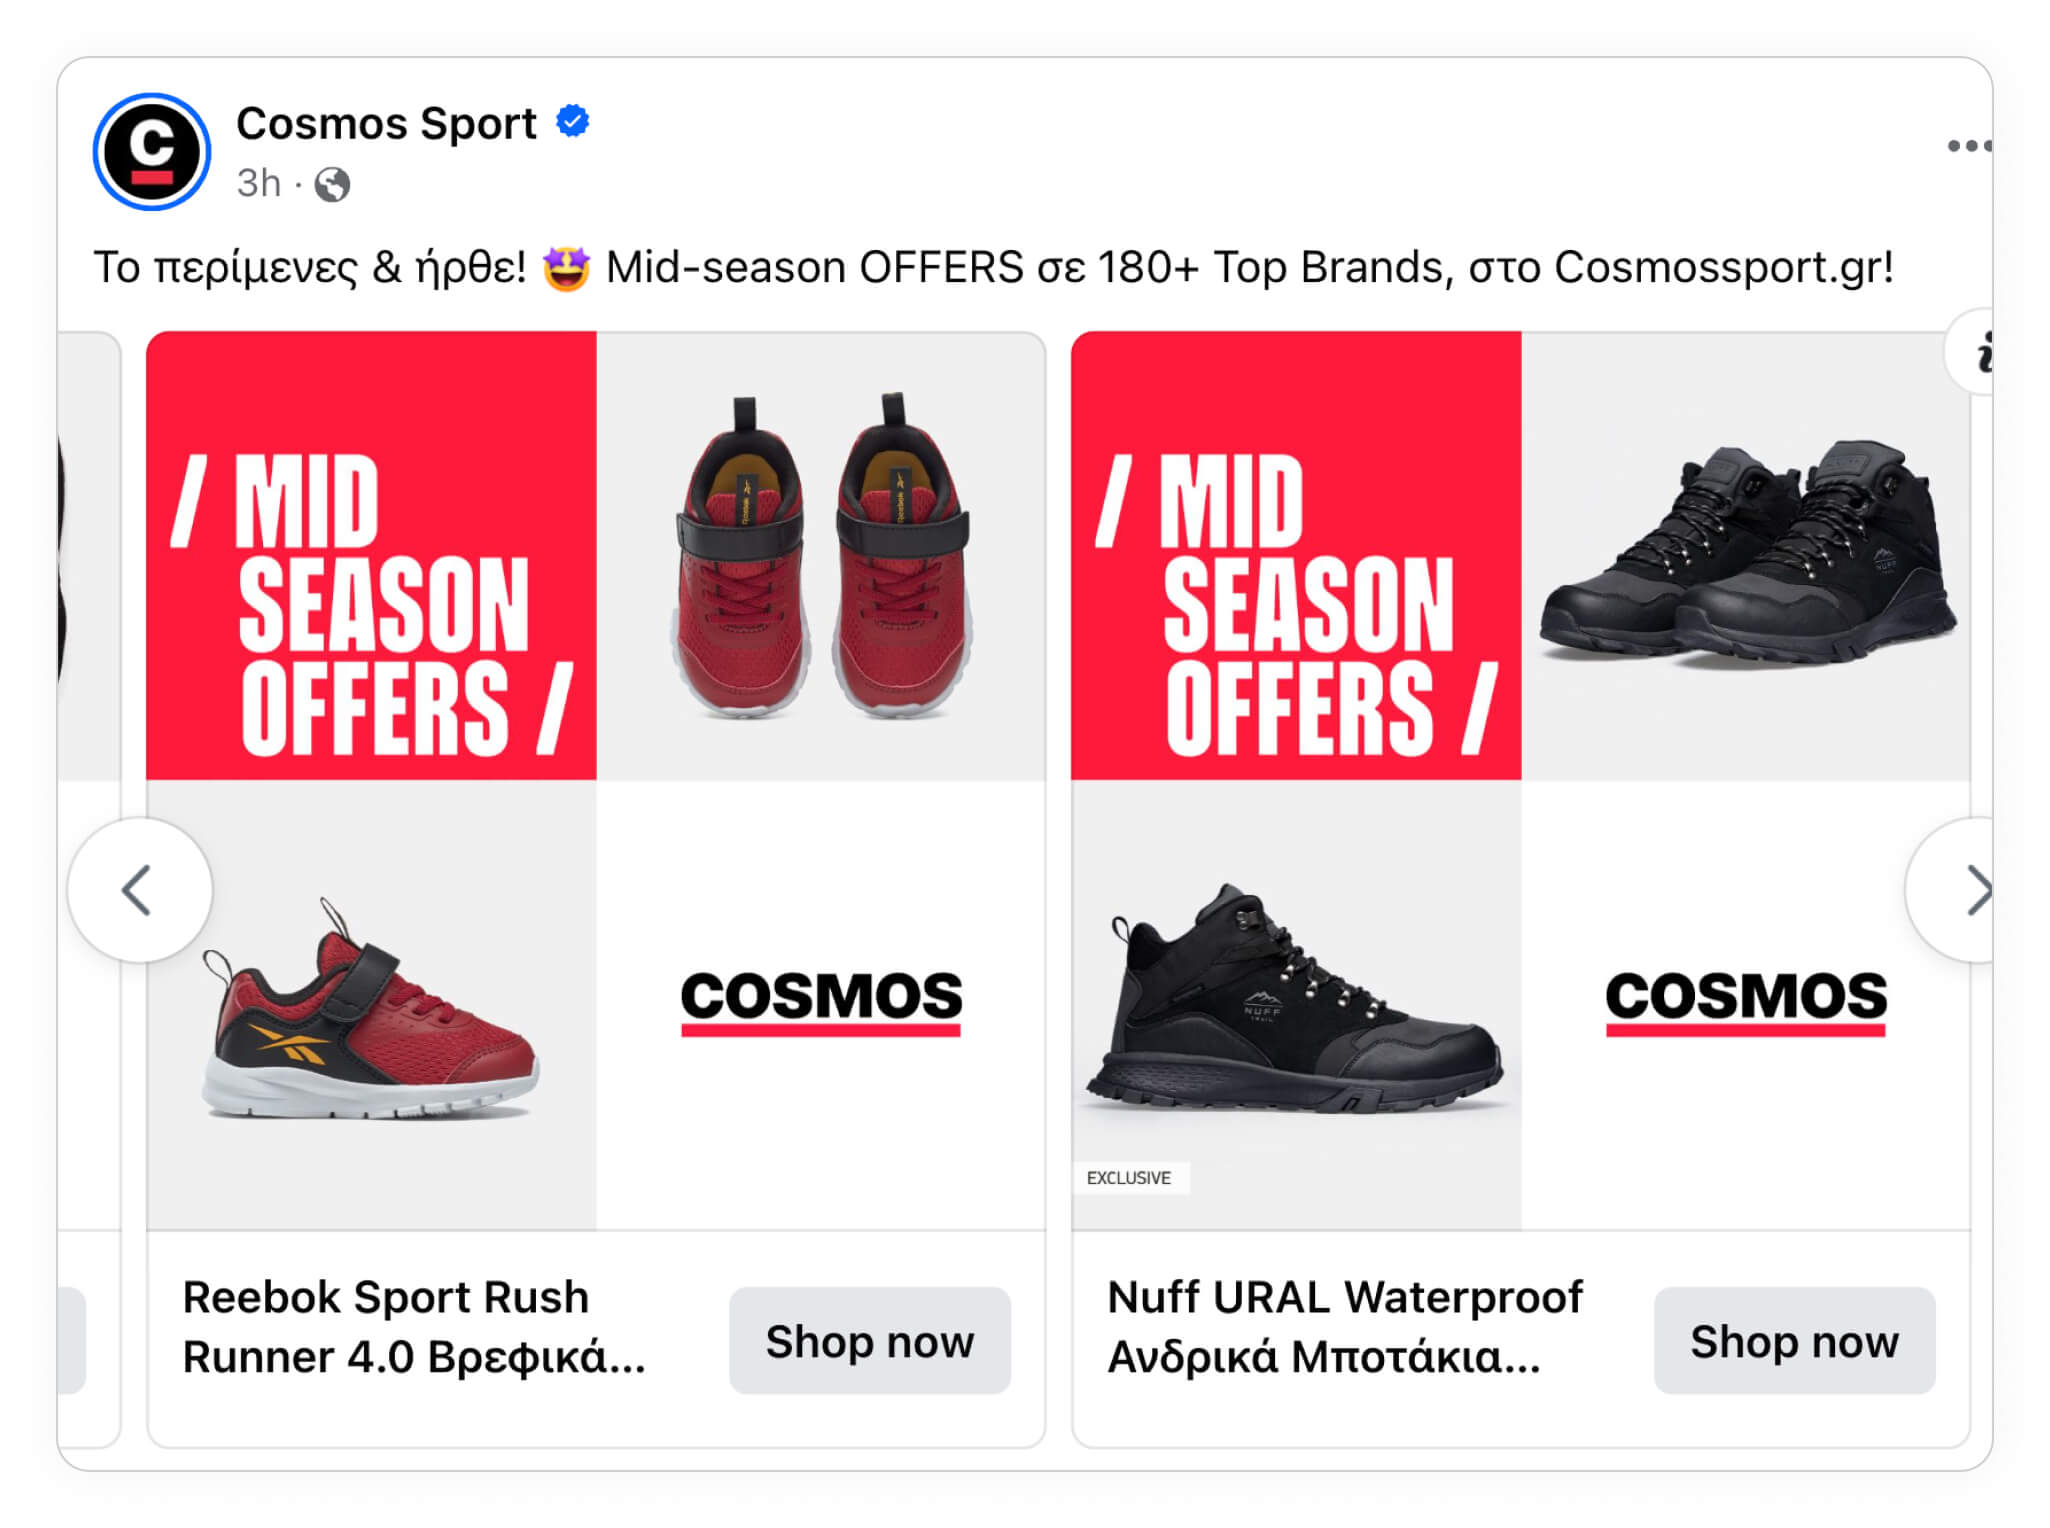Click the EXCLUSIVE tag on the Nuff boots image

point(1132,1178)
